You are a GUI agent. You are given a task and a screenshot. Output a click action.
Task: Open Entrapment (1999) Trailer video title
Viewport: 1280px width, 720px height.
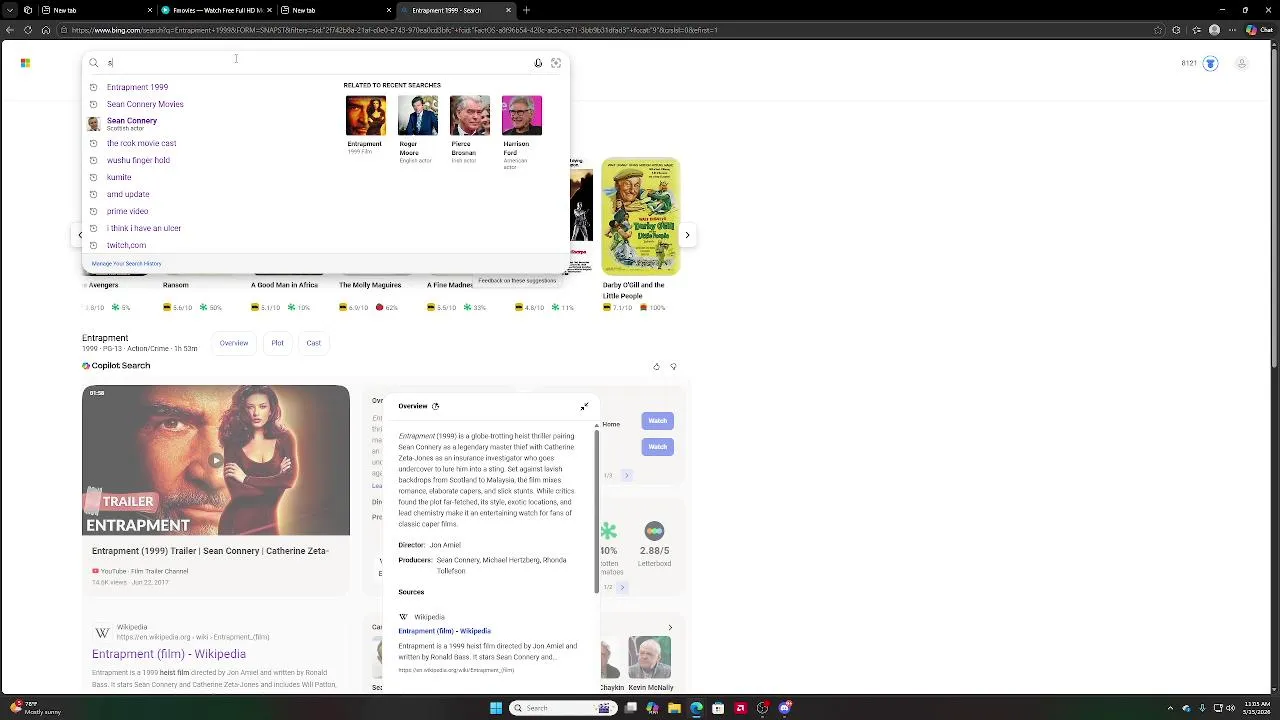coord(210,551)
